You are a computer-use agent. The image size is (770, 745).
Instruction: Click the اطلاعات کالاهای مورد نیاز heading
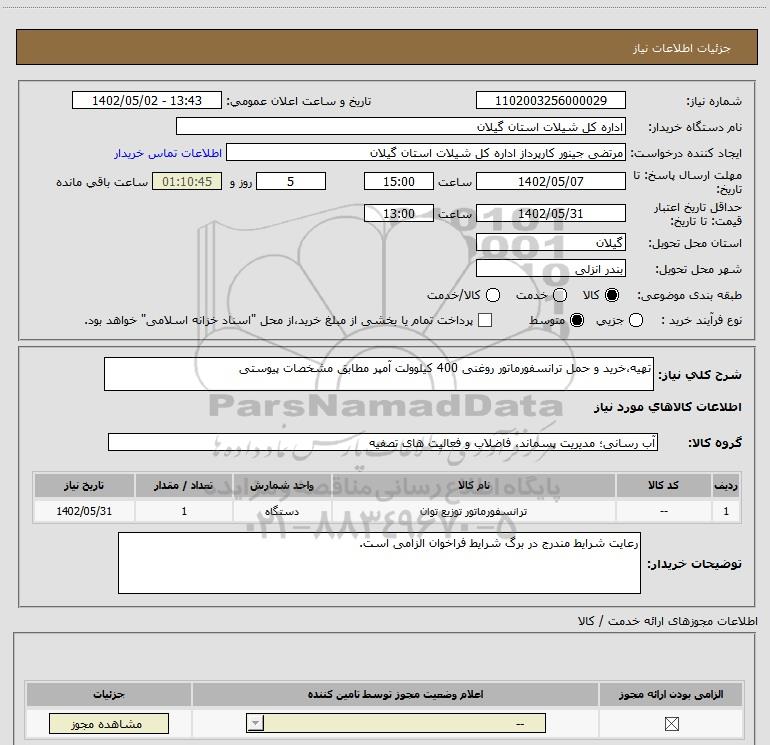(667, 407)
